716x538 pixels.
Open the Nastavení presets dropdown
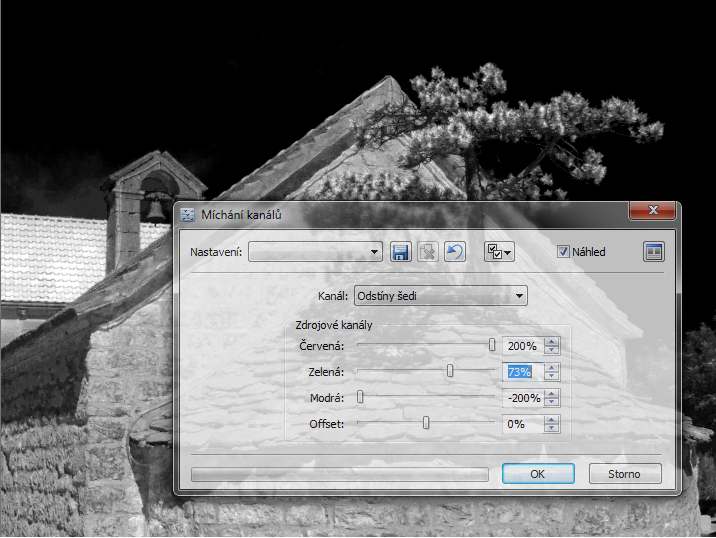click(x=316, y=252)
